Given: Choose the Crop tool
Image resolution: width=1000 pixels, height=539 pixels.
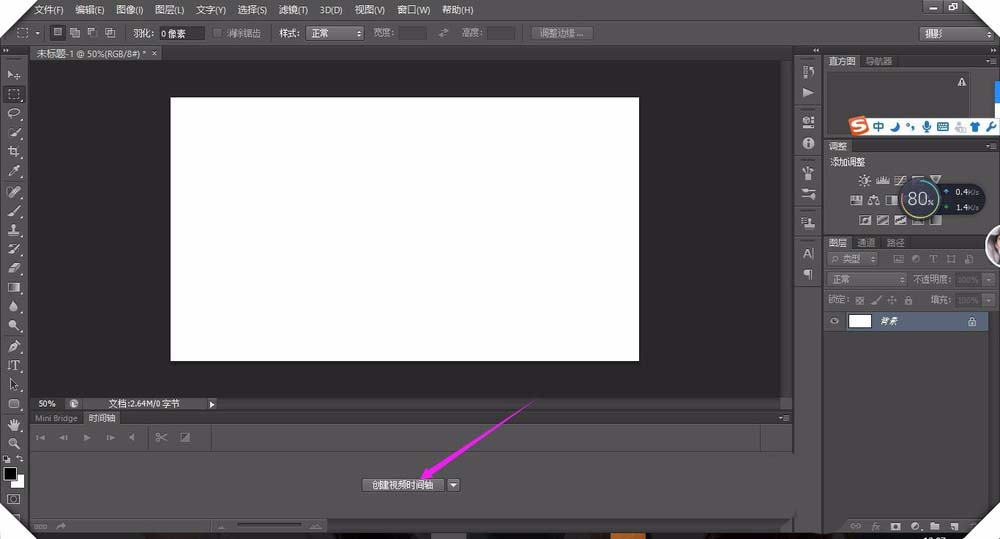Looking at the screenshot, I should point(14,152).
